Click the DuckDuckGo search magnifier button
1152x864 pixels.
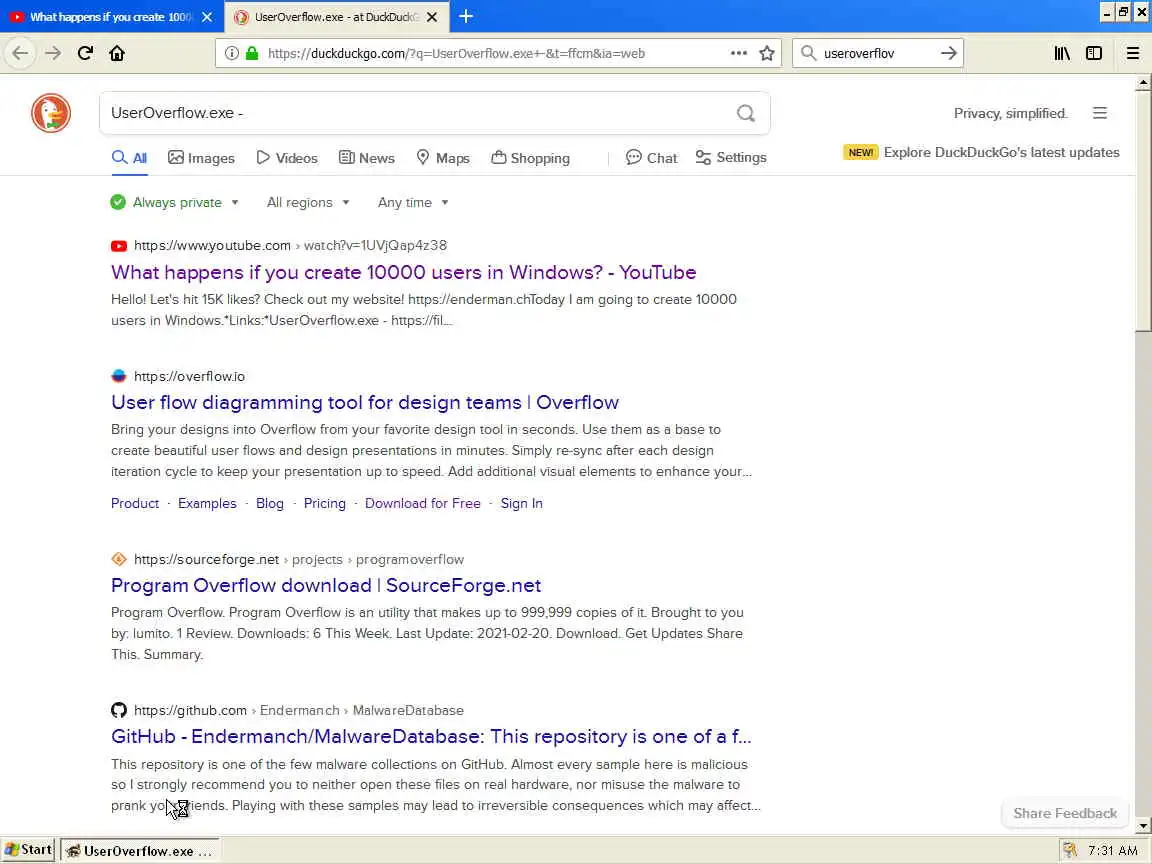746,113
